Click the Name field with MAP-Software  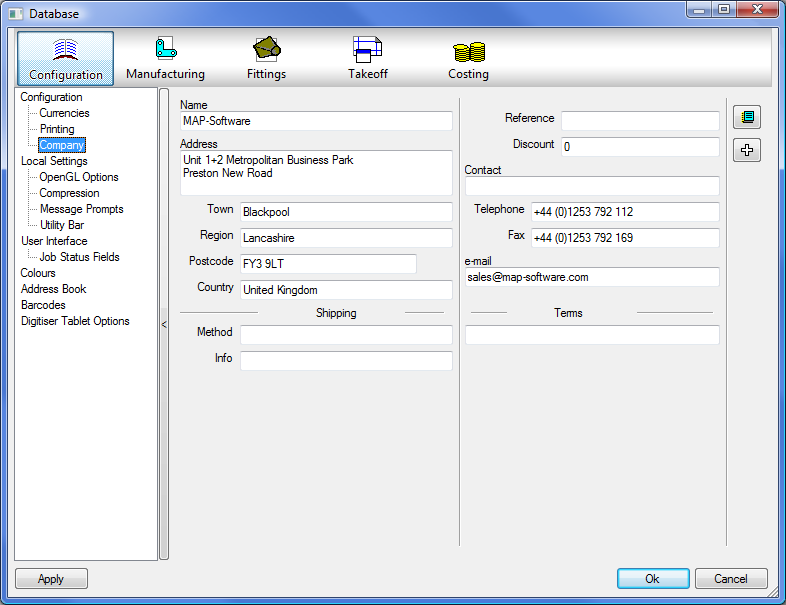click(316, 121)
